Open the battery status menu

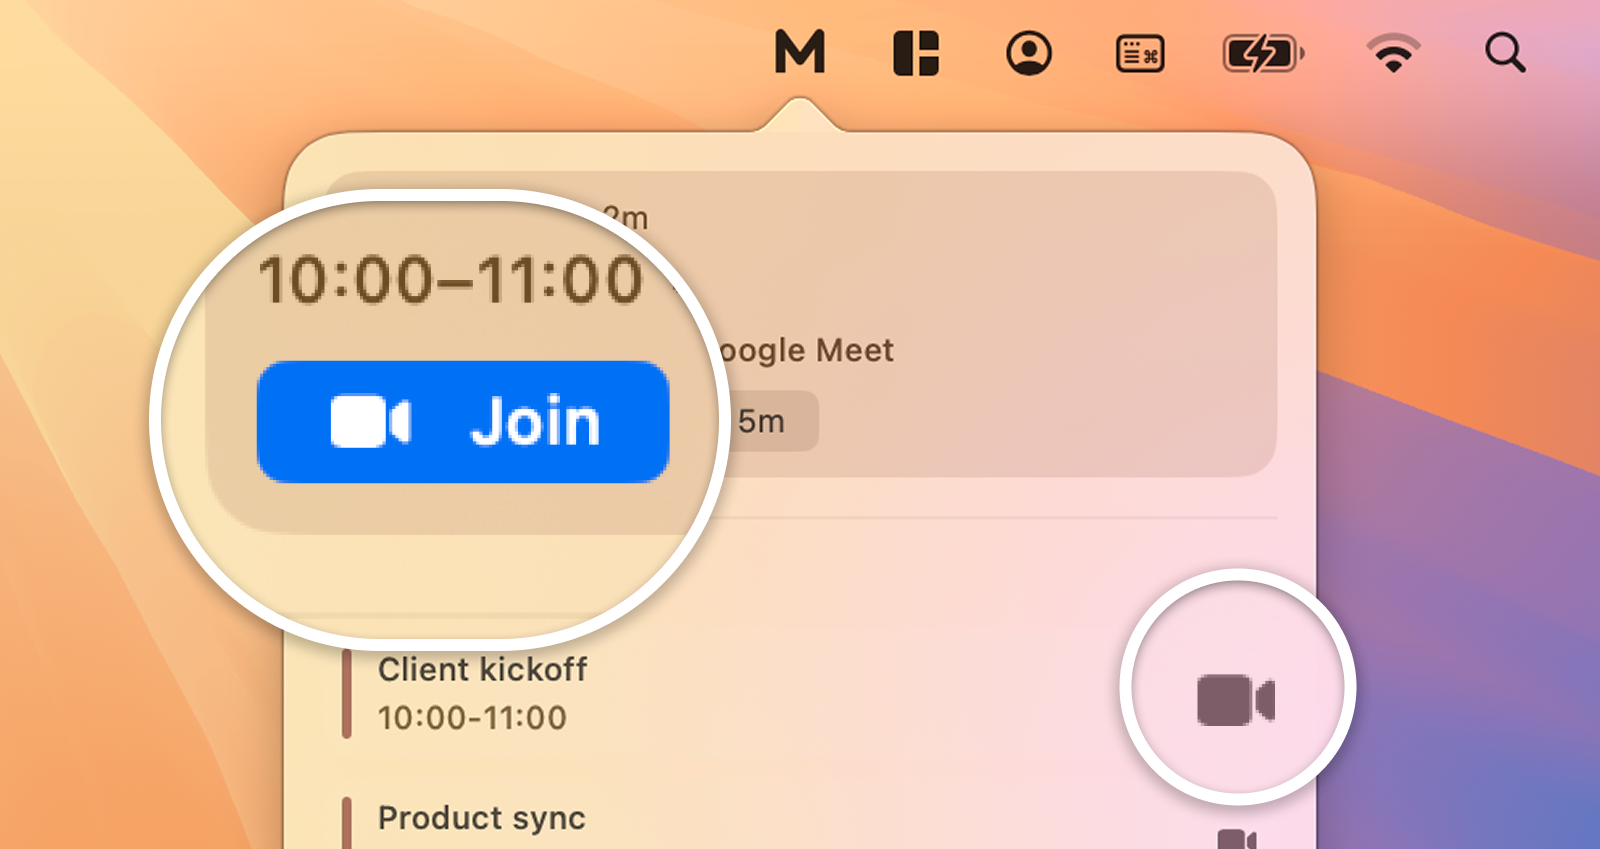click(1264, 54)
